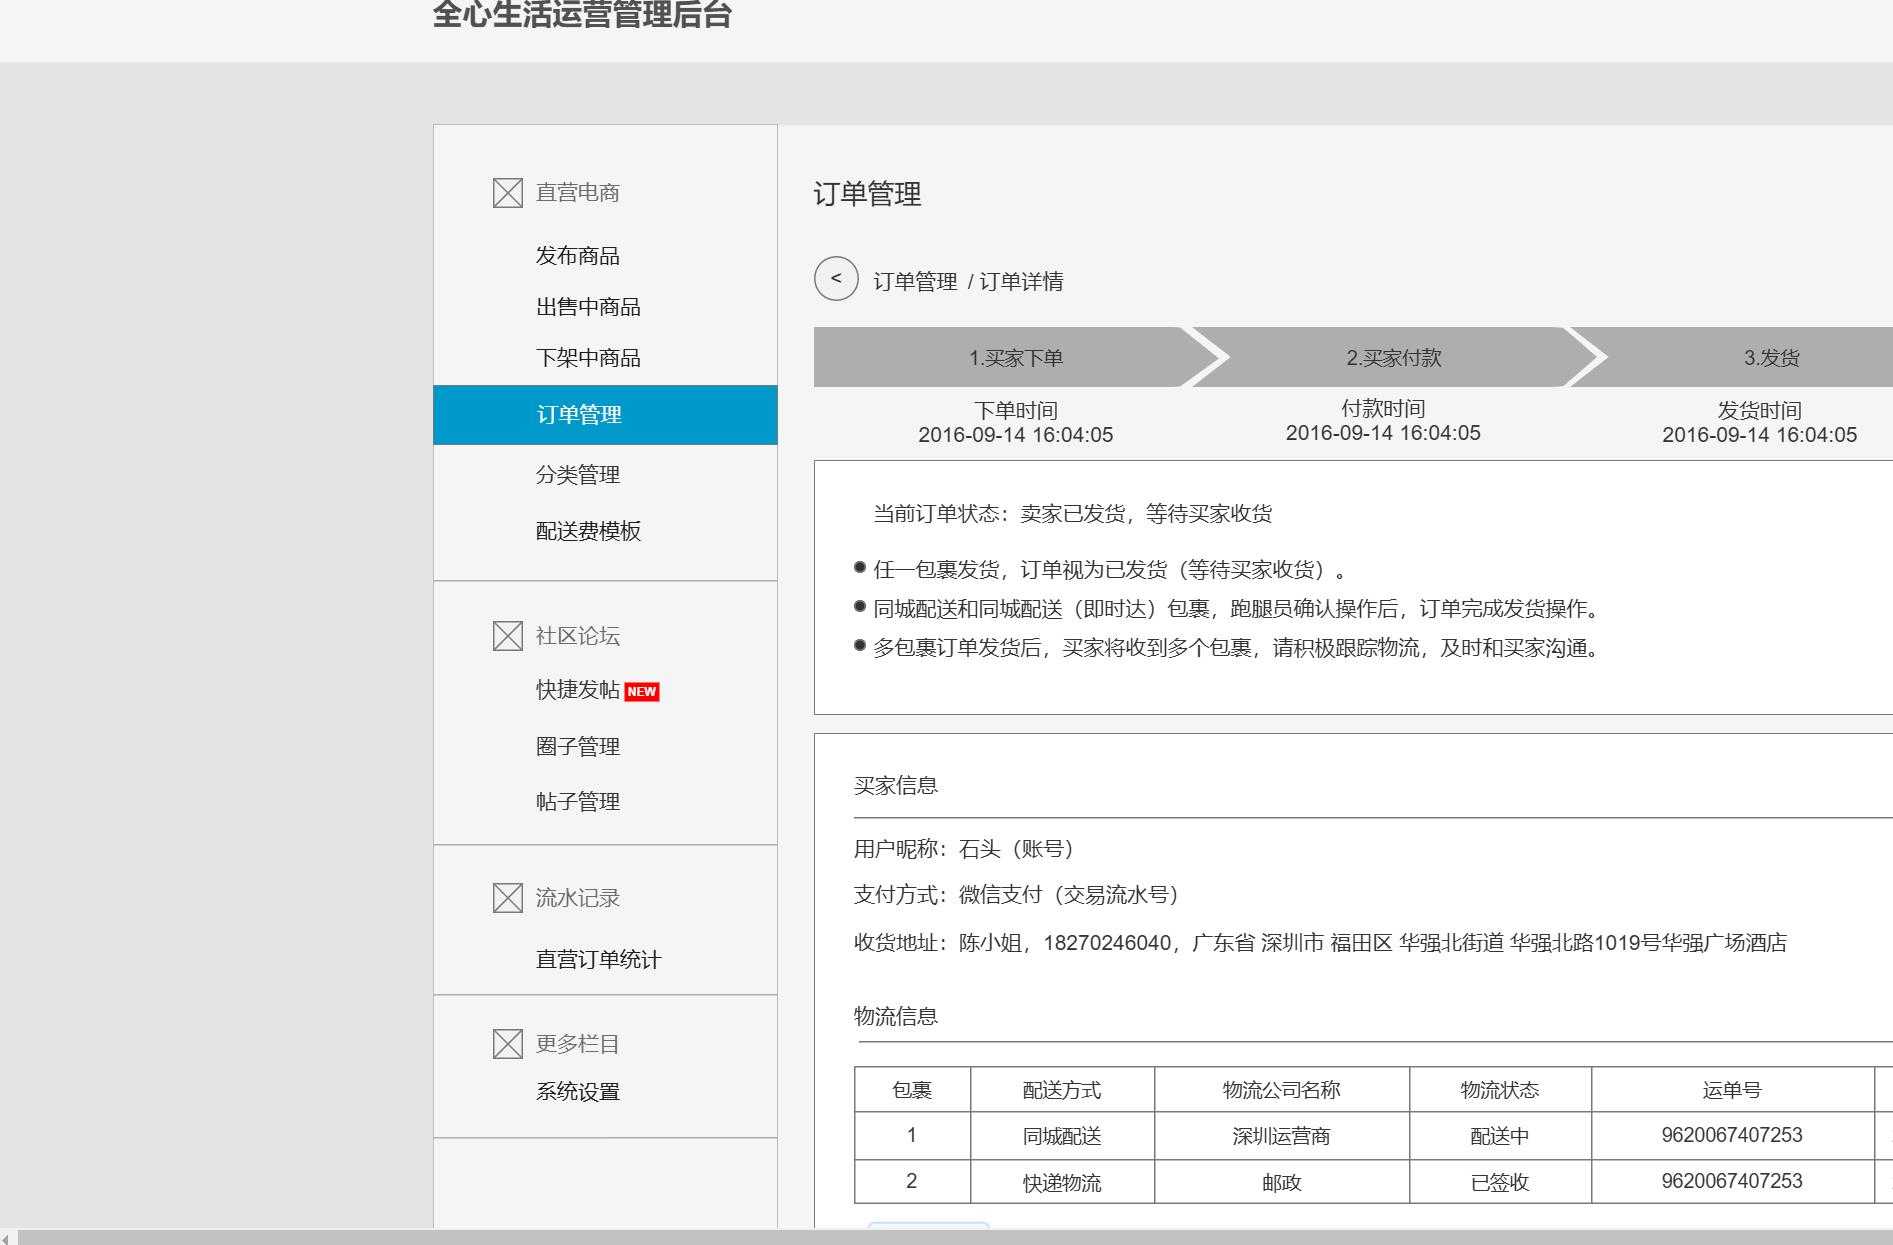The height and width of the screenshot is (1245, 1893).
Task: Click package row 2 for 快递物流
Action: 1060,1181
